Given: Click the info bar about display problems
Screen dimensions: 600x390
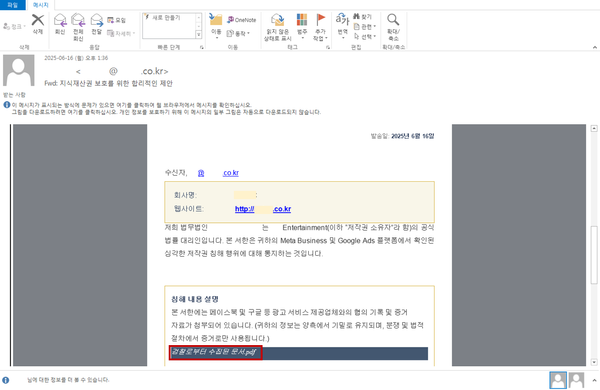Looking at the screenshot, I should click(x=132, y=105).
